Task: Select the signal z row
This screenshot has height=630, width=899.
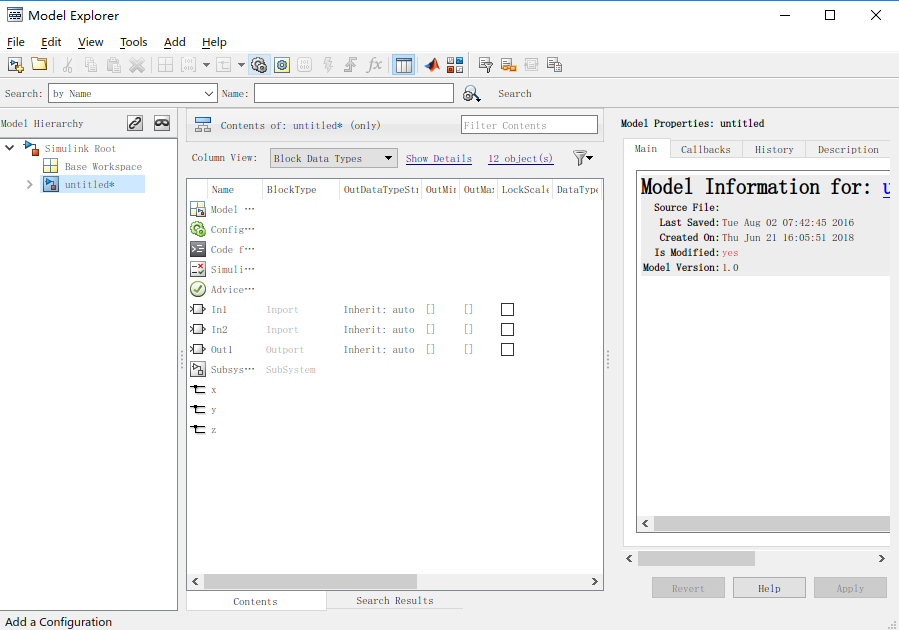Action: (394, 429)
